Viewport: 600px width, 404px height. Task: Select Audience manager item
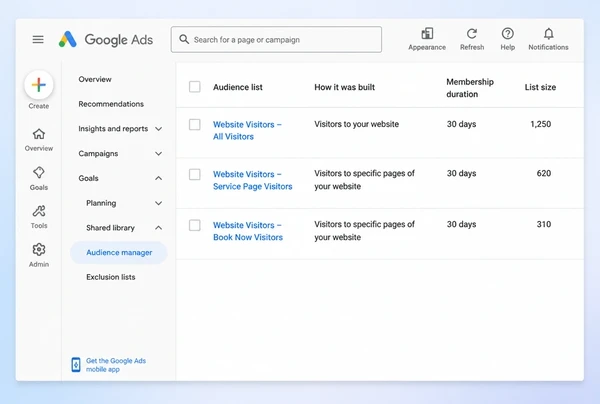coord(119,252)
